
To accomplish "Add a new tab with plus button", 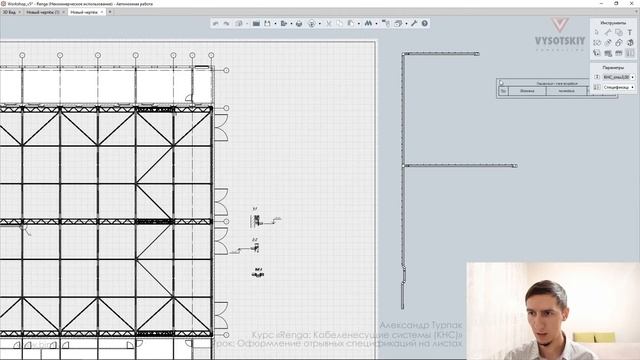I will [110, 12].
